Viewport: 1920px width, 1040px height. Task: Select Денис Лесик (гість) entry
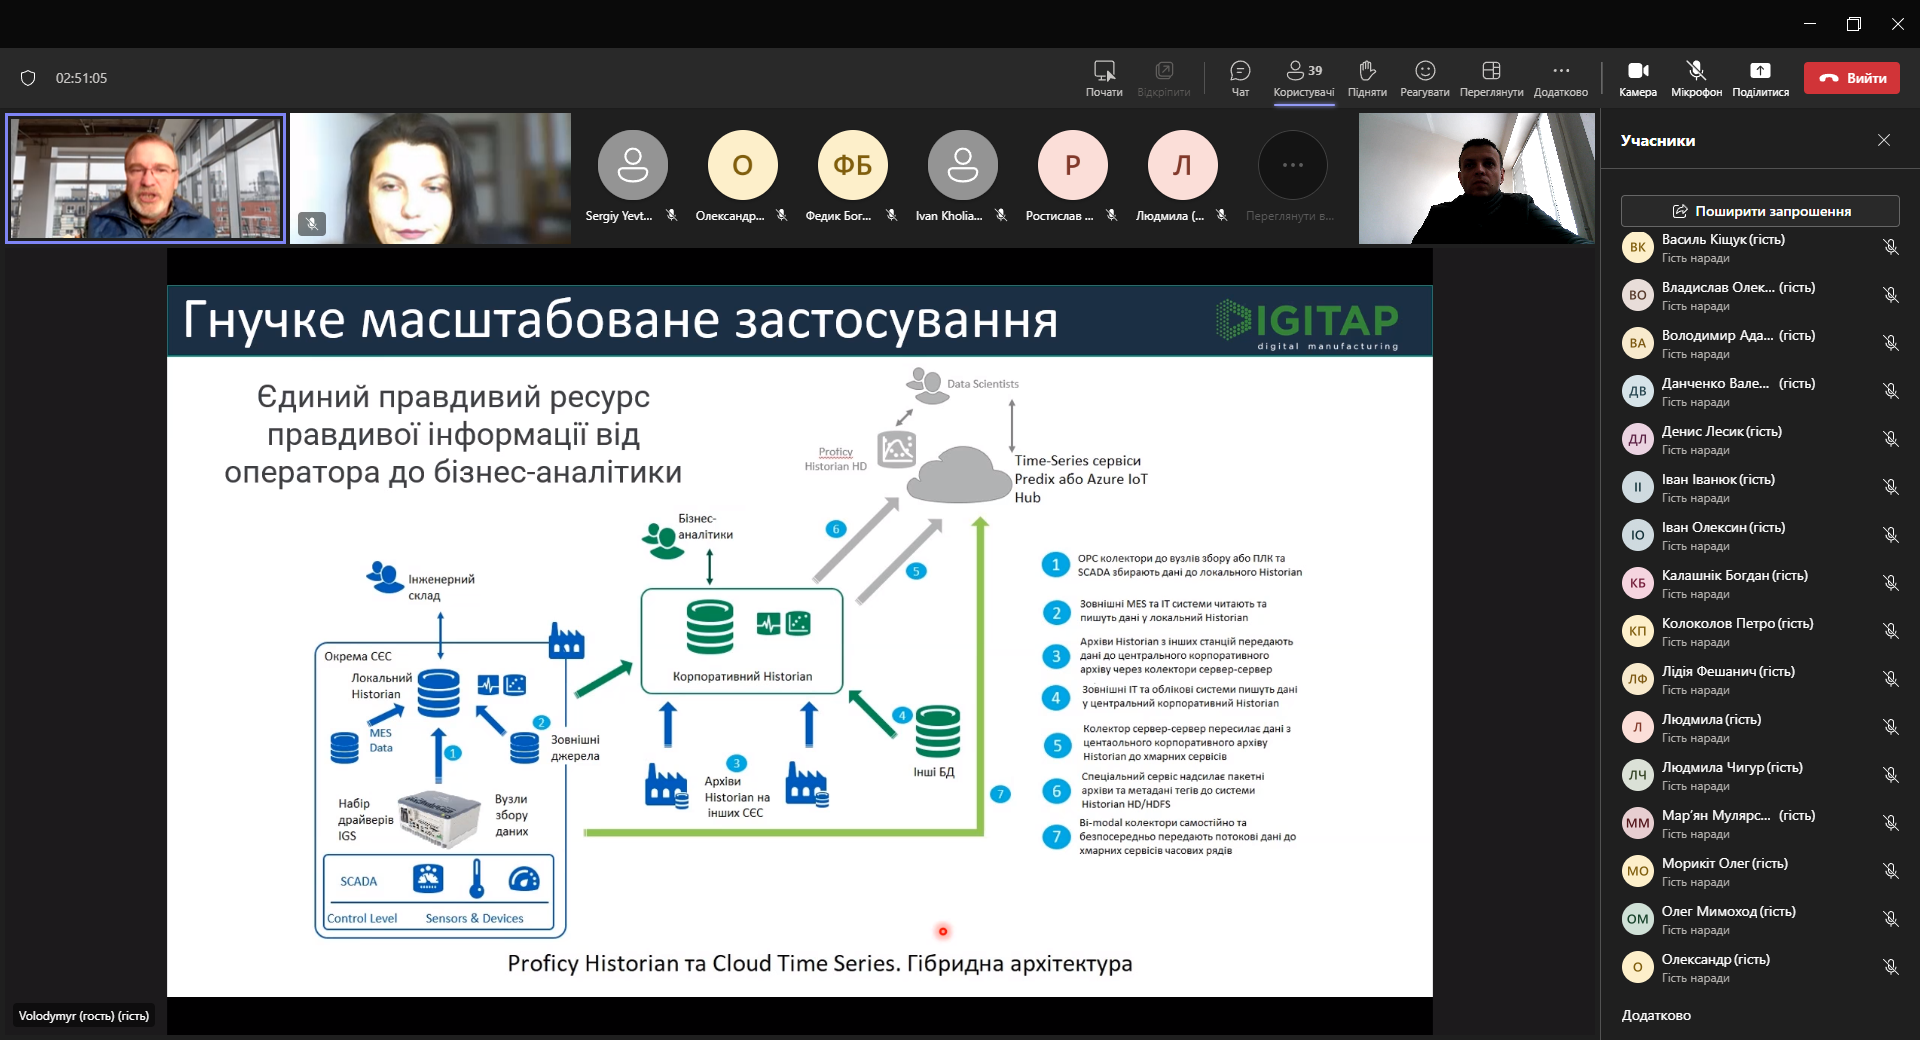[x=1760, y=439]
